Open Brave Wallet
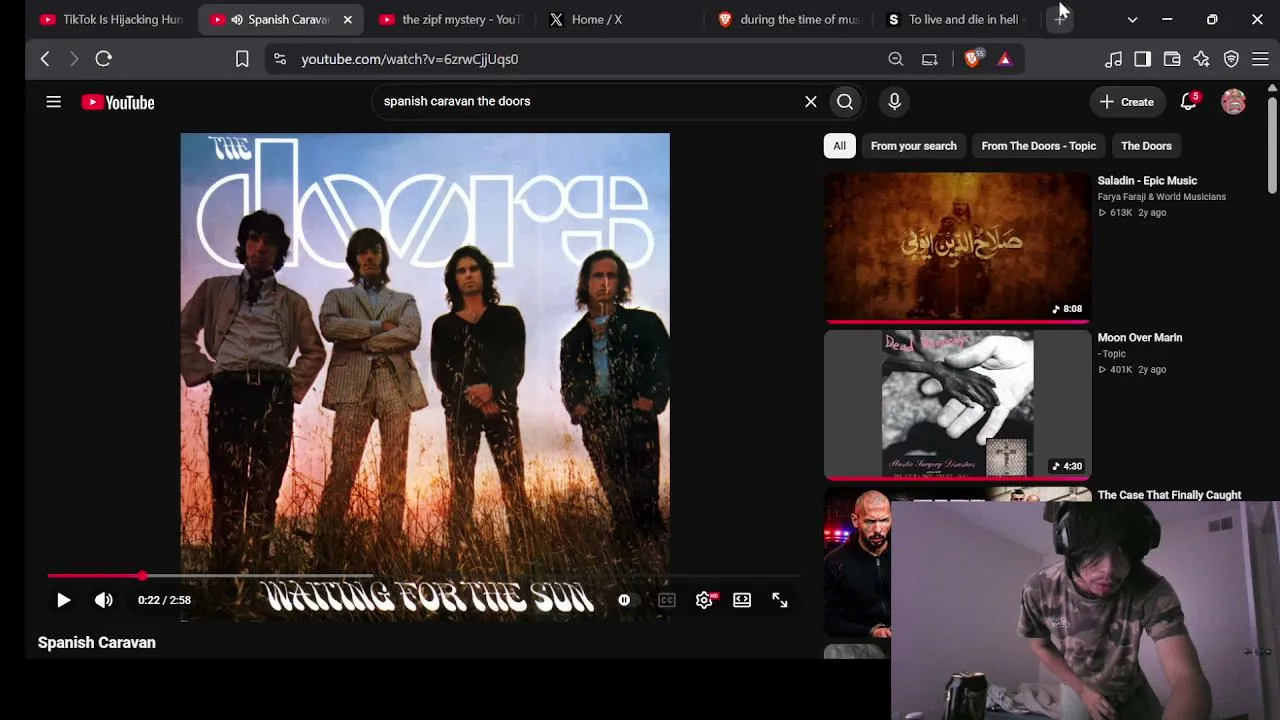 tap(1172, 59)
